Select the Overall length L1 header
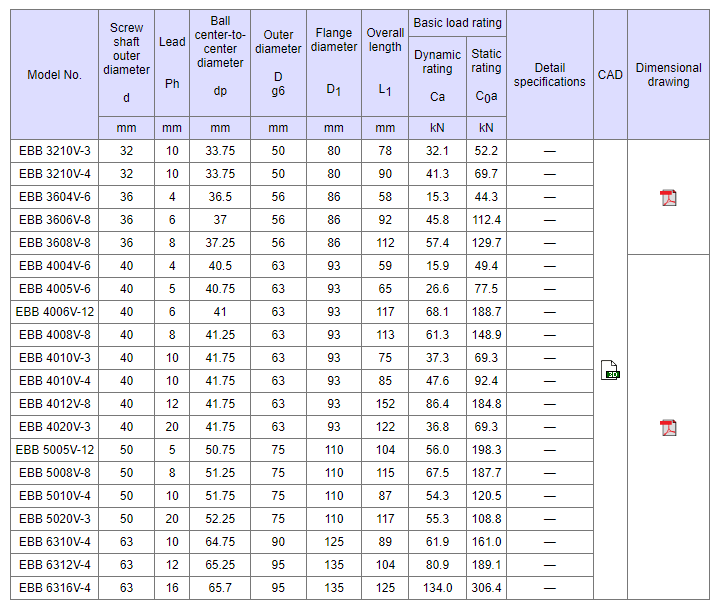This screenshot has height=609, width=721. pyautogui.click(x=385, y=65)
